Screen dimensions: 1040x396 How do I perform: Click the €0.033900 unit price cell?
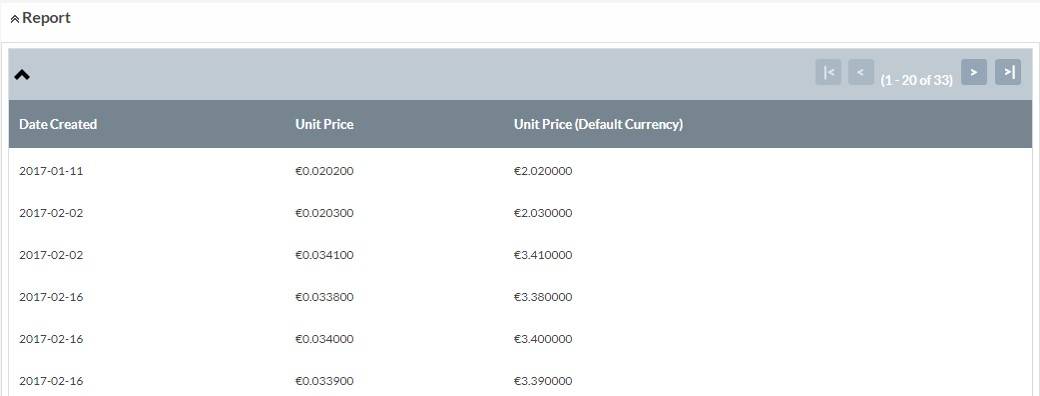tap(324, 381)
